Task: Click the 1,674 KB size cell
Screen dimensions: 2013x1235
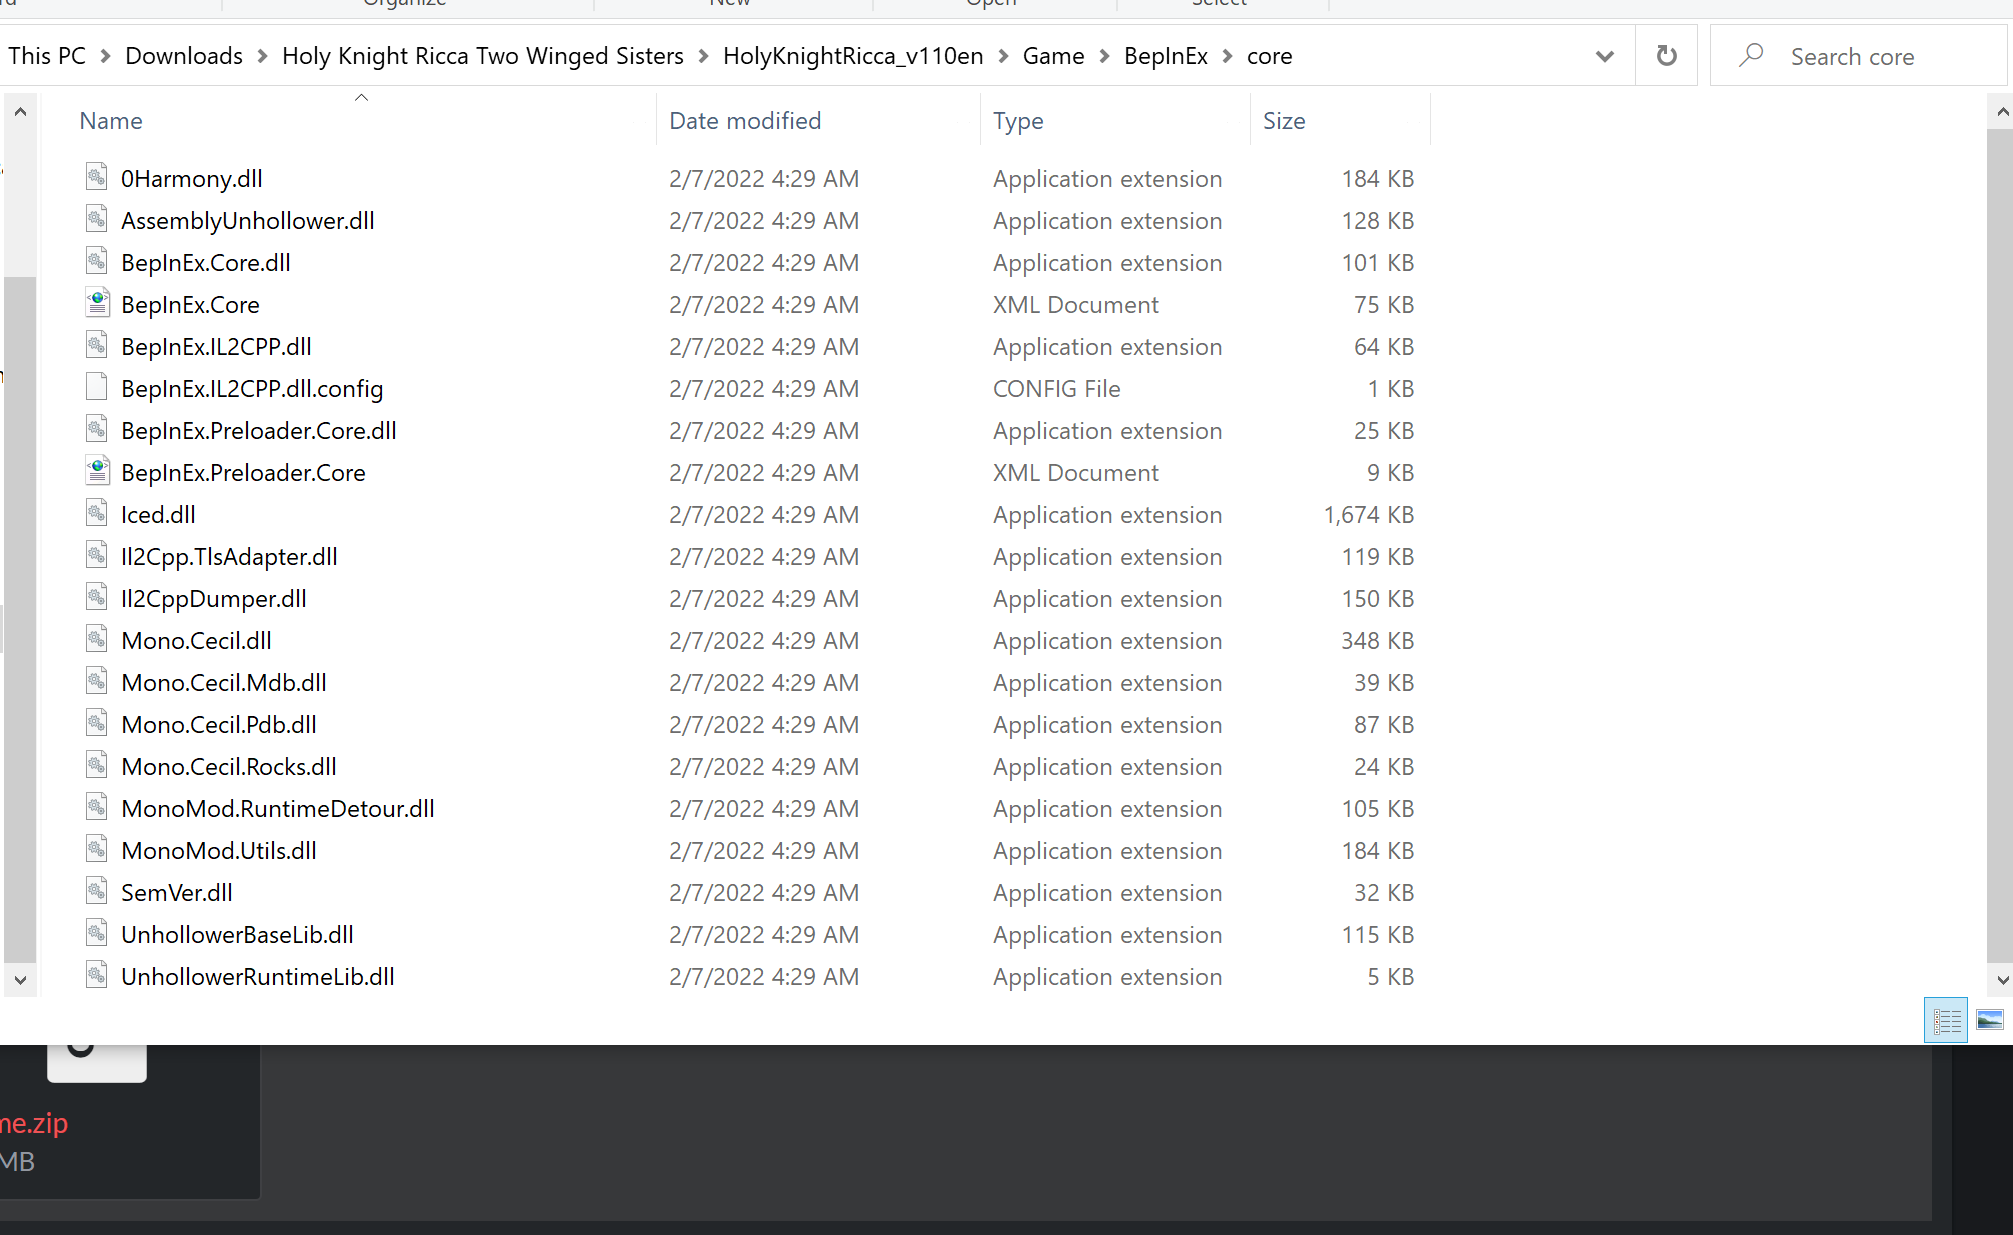Action: pos(1368,515)
